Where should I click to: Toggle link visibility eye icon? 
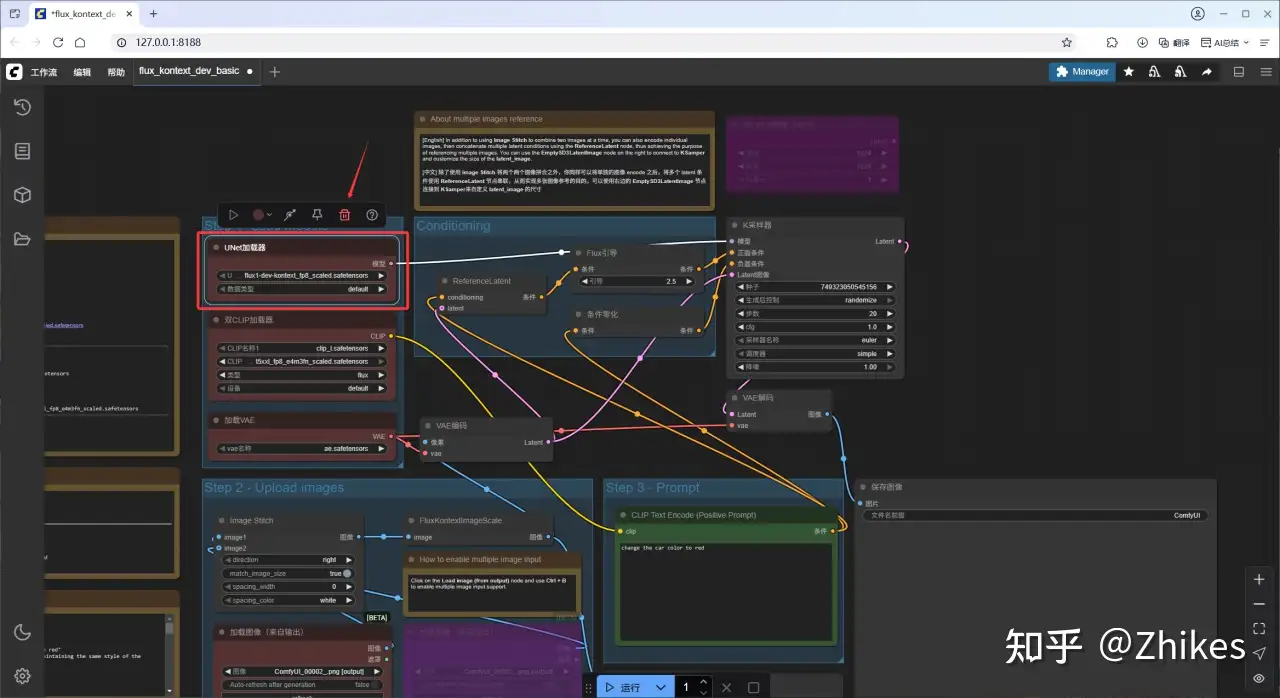point(1259,678)
